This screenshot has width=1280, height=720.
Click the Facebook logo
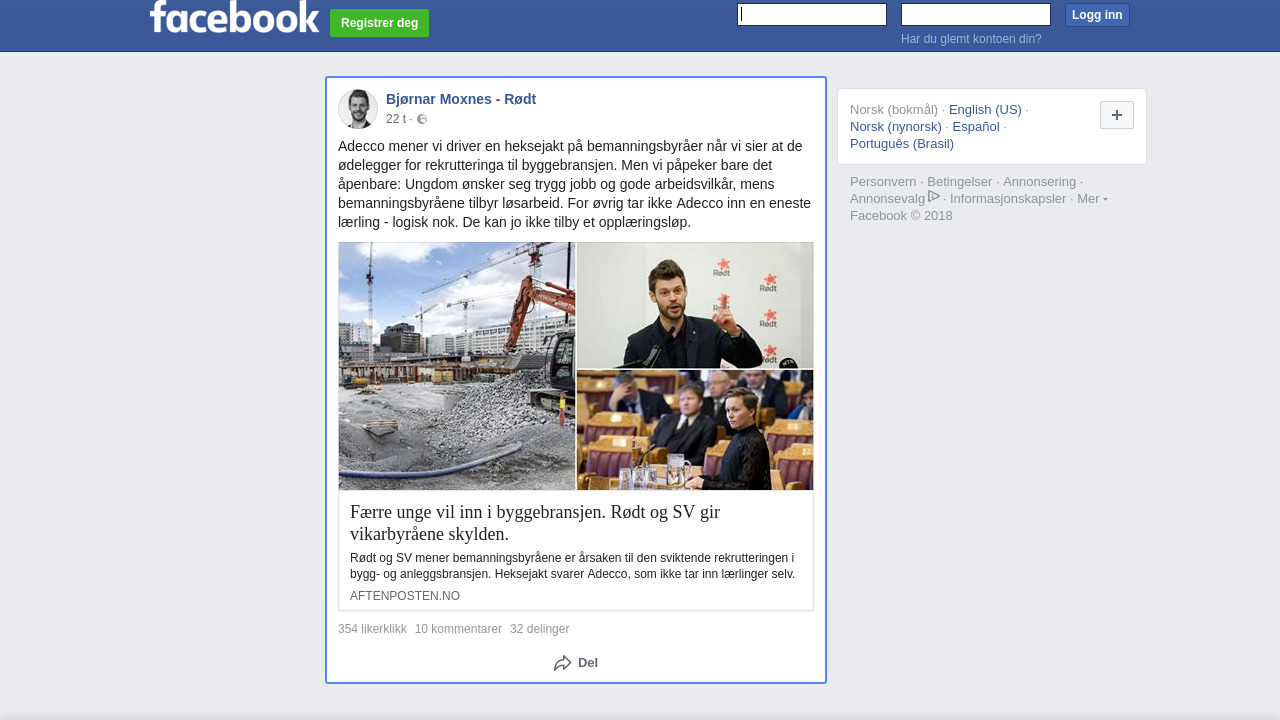[234, 17]
